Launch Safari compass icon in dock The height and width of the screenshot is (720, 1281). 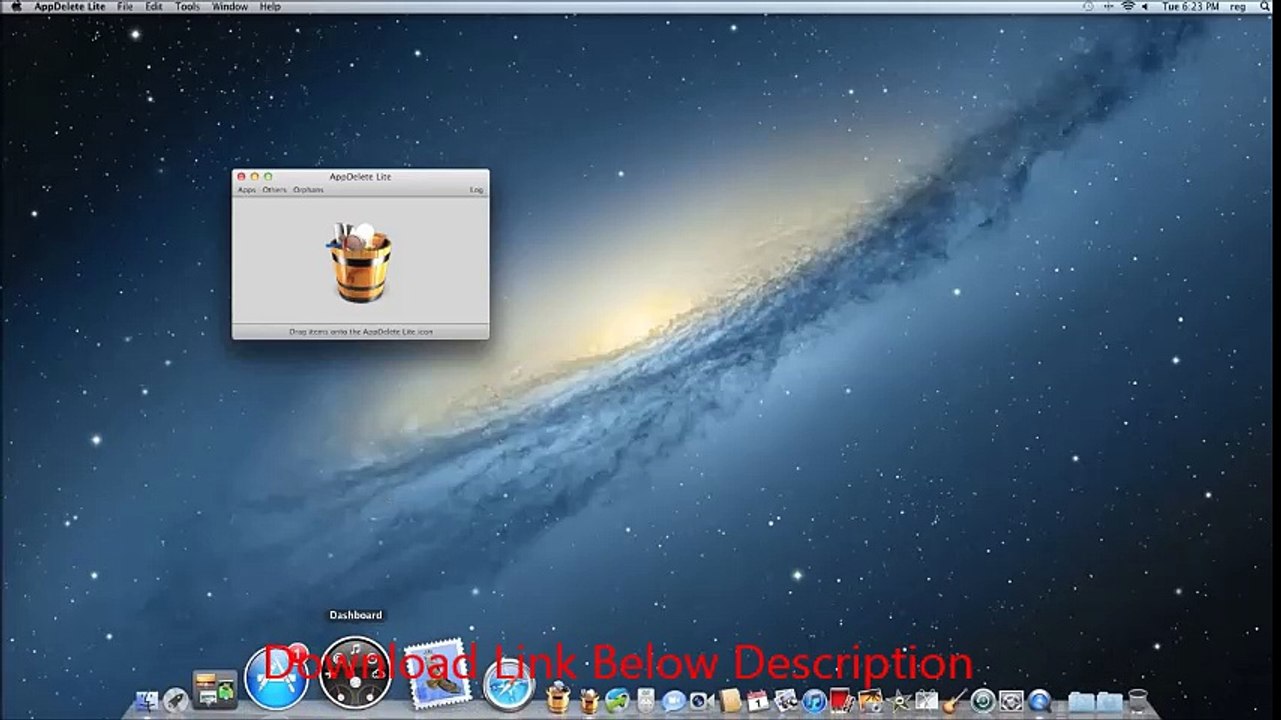click(508, 685)
